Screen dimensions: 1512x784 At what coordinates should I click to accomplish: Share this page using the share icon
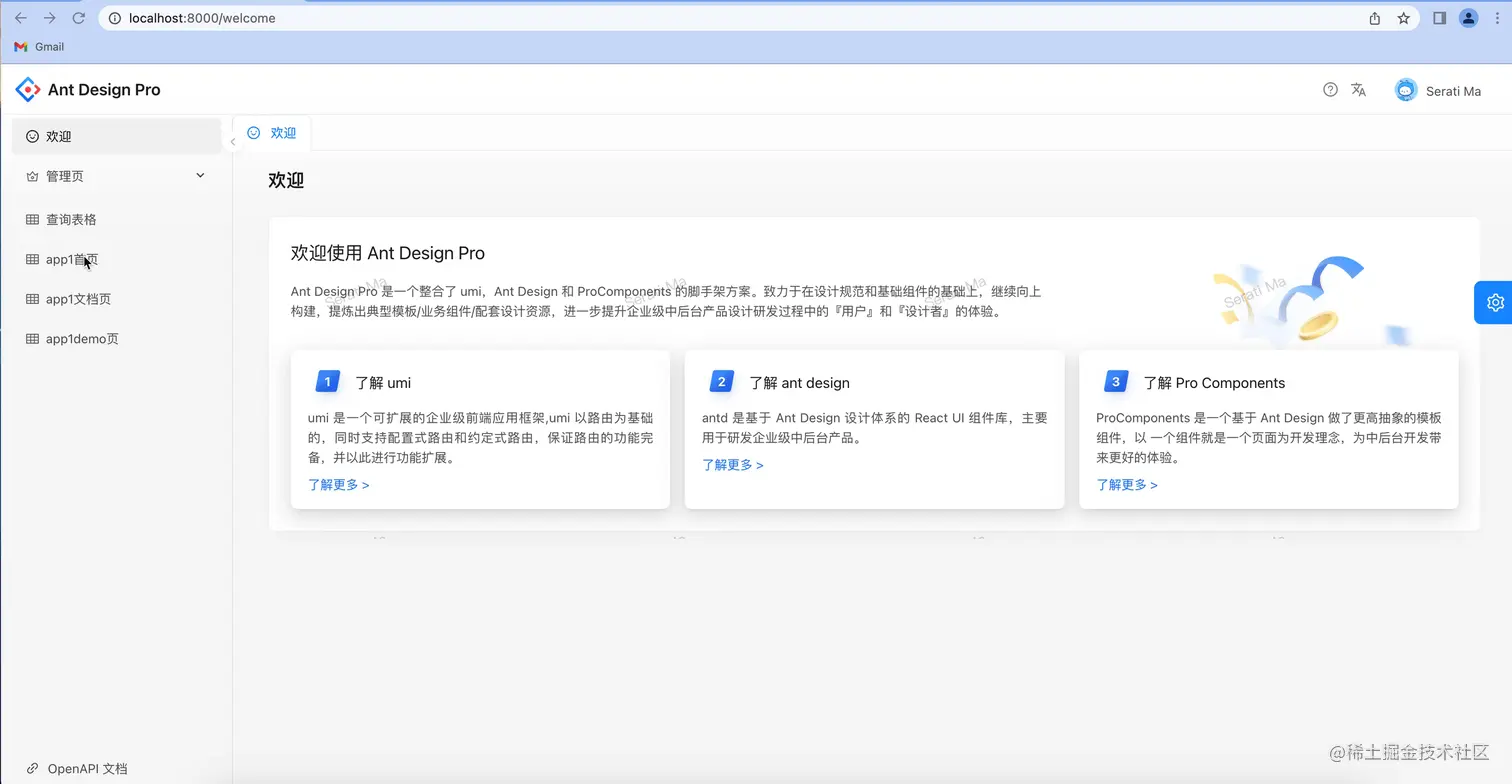tap(1375, 18)
